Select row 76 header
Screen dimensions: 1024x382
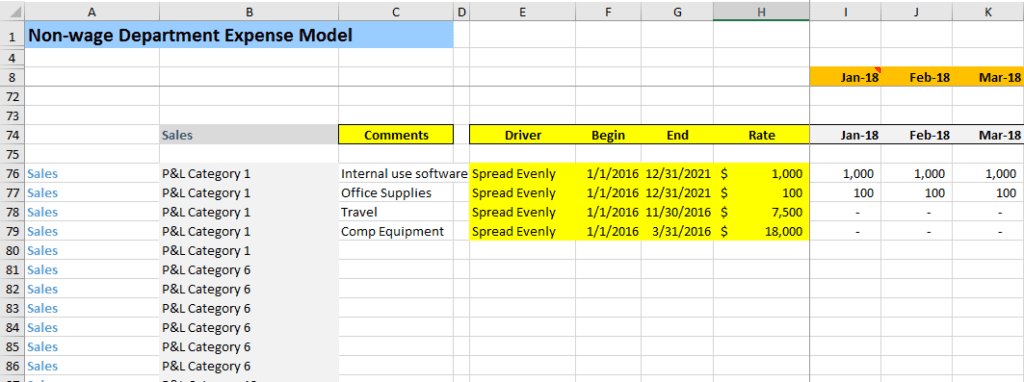[x=12, y=174]
